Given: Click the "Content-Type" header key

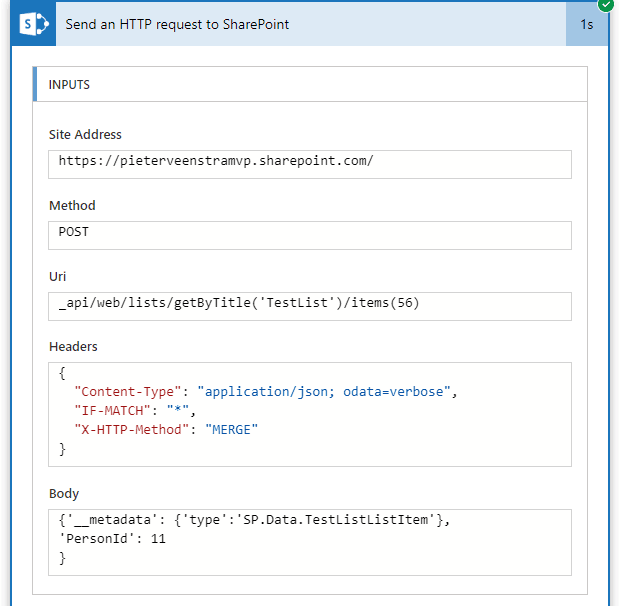Looking at the screenshot, I should [x=128, y=391].
